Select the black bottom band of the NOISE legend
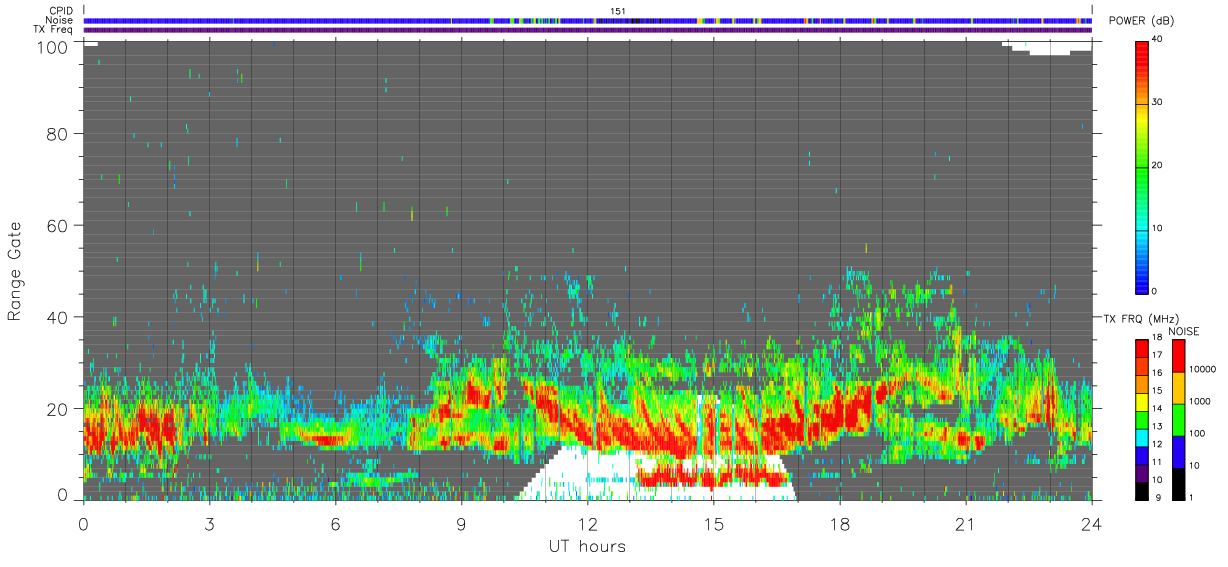The width and height of the screenshot is (1228, 567). pos(1178,483)
